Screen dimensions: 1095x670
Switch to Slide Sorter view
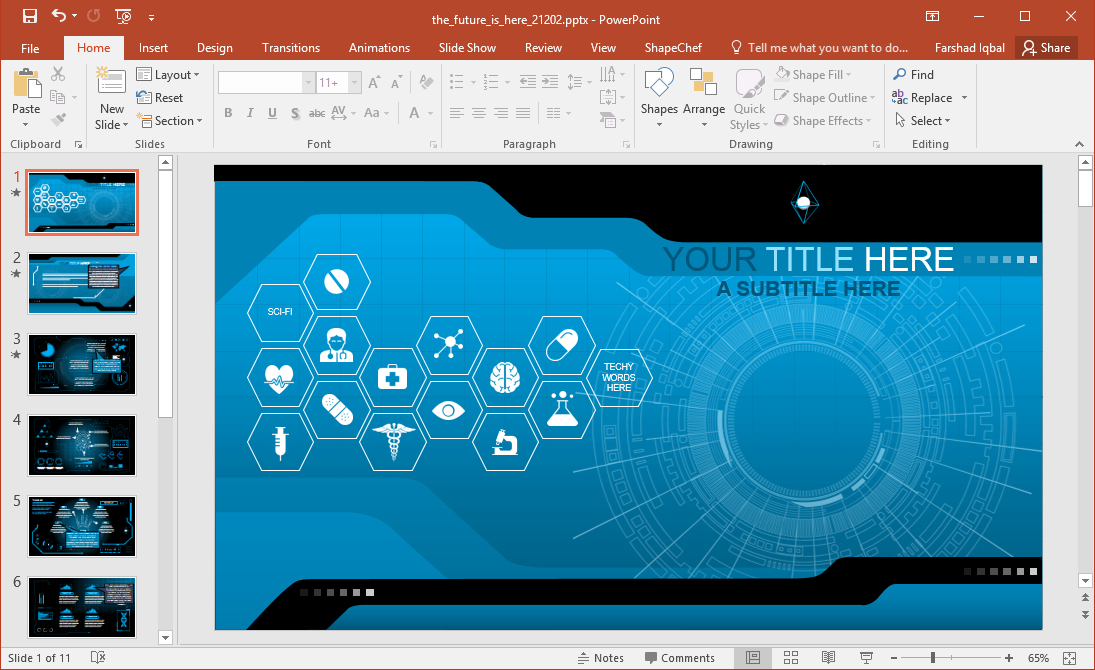tap(791, 657)
